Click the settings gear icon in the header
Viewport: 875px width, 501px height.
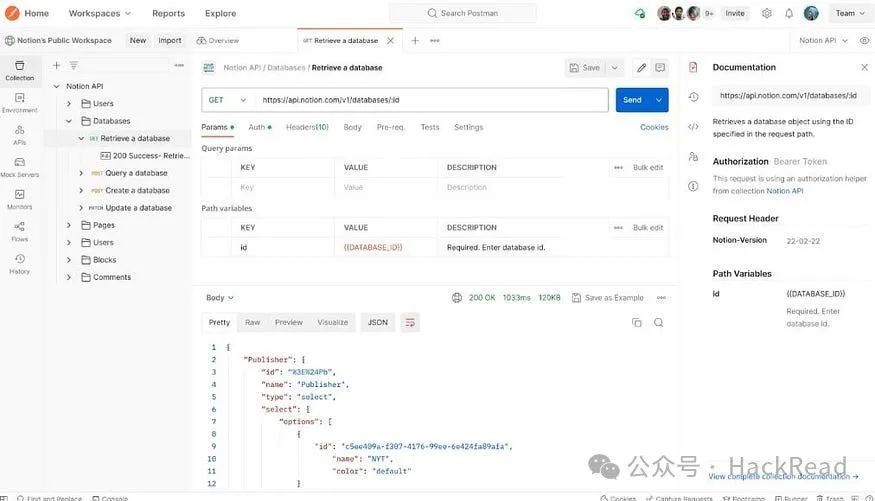(x=767, y=13)
